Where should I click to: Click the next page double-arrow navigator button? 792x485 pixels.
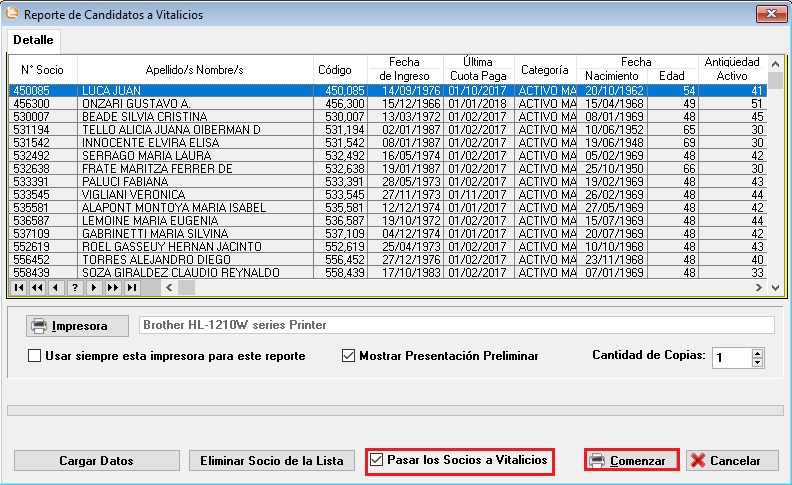[112, 287]
